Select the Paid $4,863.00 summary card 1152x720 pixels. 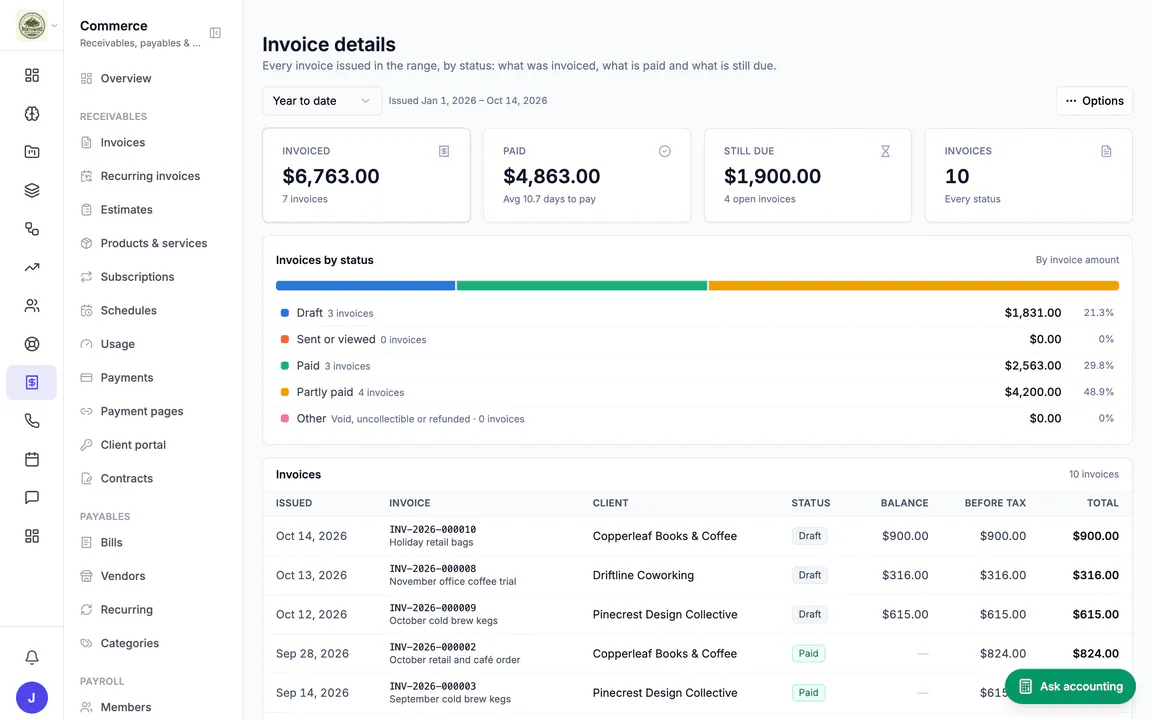(x=587, y=176)
